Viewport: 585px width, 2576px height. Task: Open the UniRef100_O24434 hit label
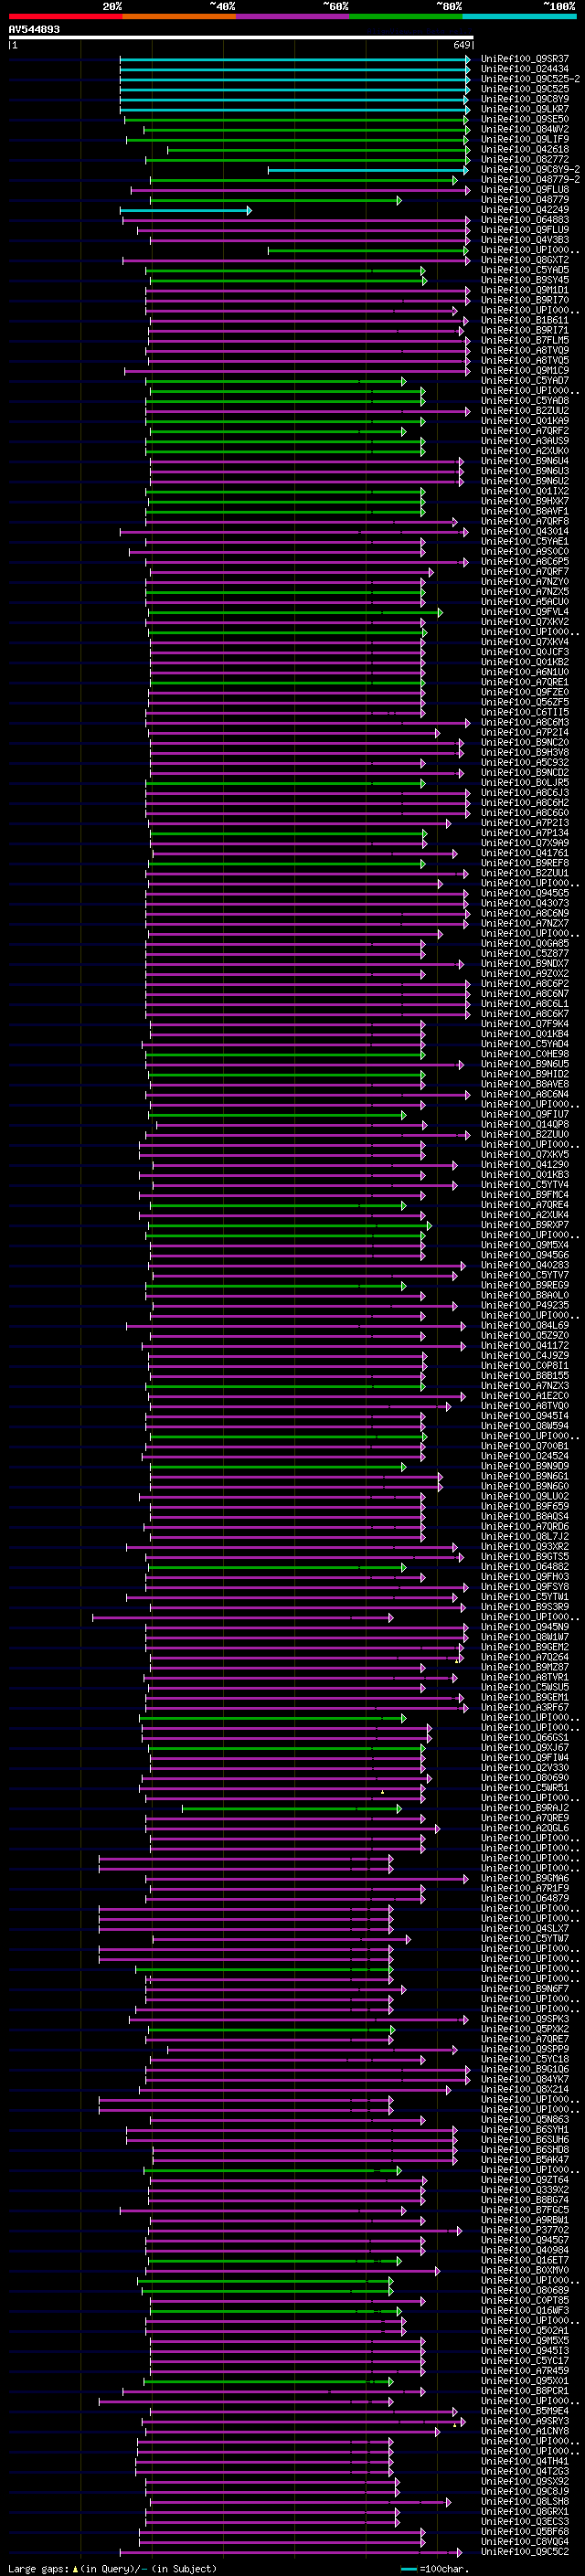pos(525,69)
